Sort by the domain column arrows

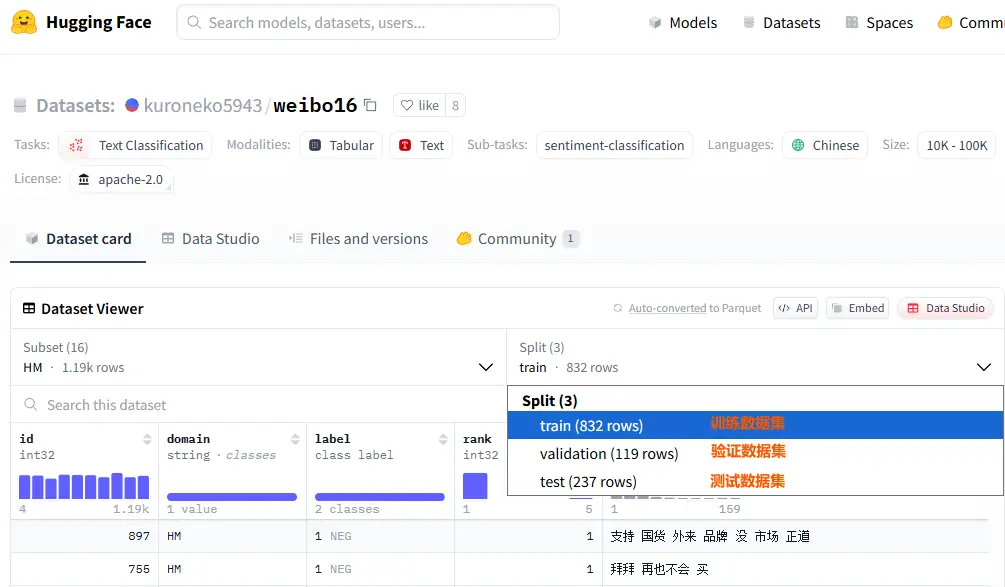pyautogui.click(x=295, y=439)
